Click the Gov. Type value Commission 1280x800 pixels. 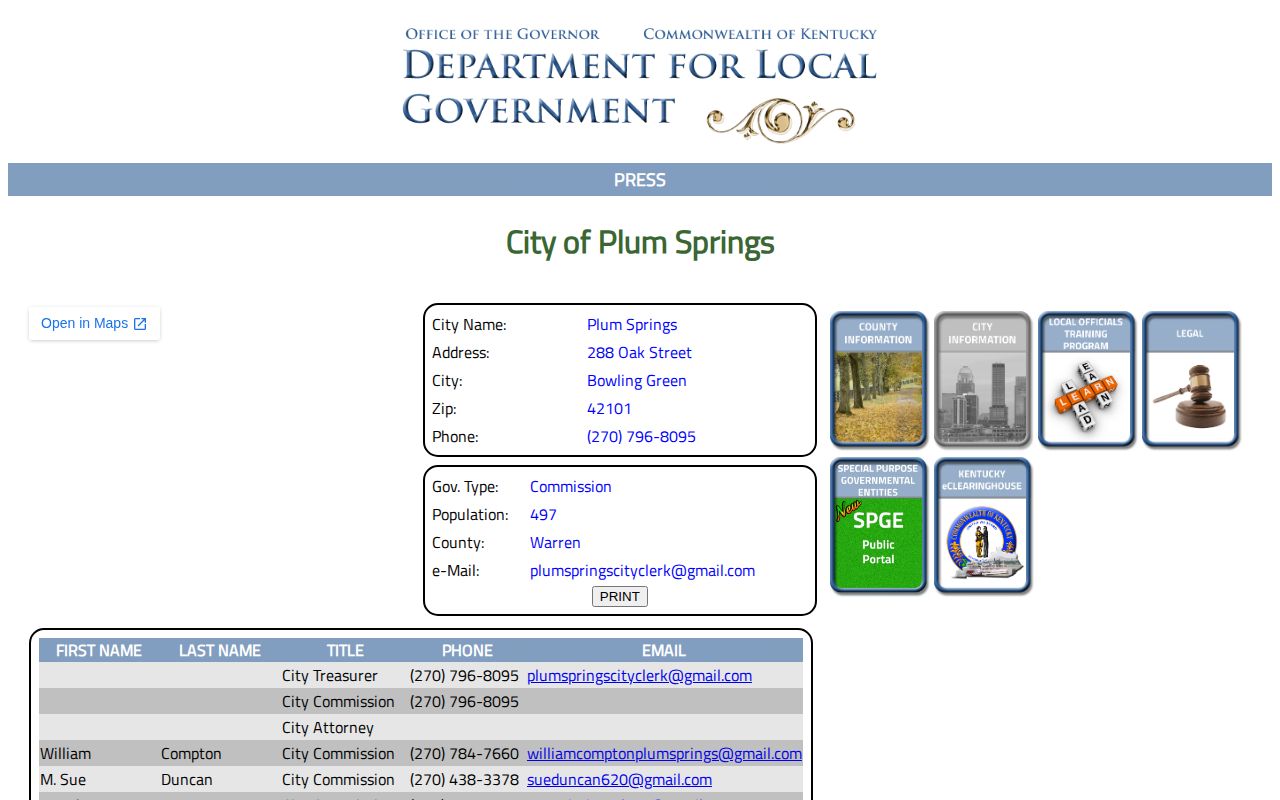point(570,487)
